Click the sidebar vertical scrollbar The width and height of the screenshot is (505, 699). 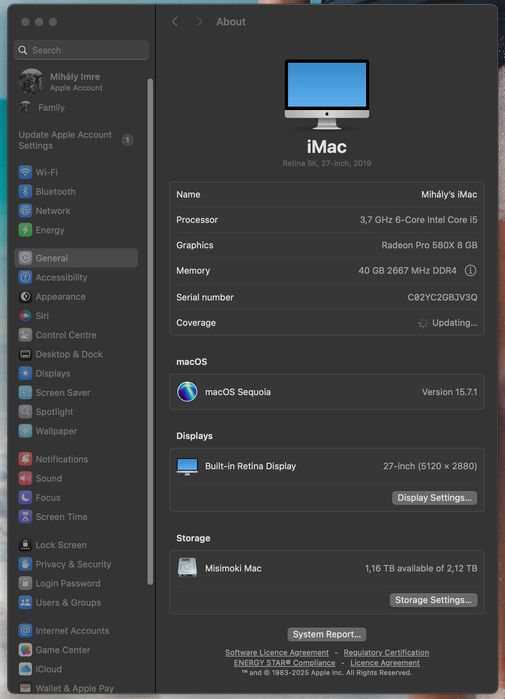click(150, 332)
